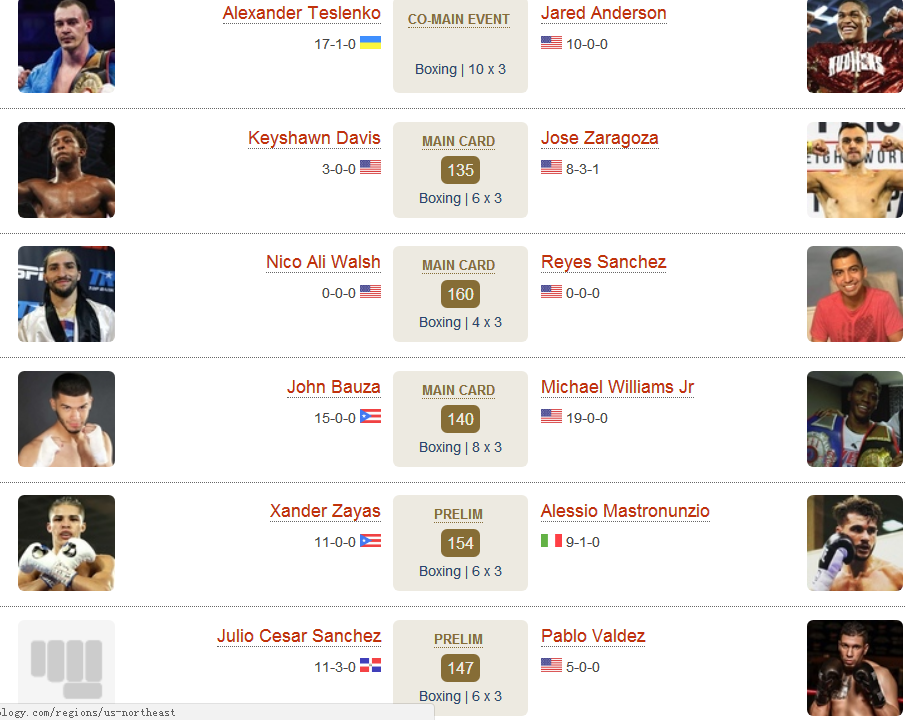Open Jose Zaragoza photo thumbnail

(855, 170)
